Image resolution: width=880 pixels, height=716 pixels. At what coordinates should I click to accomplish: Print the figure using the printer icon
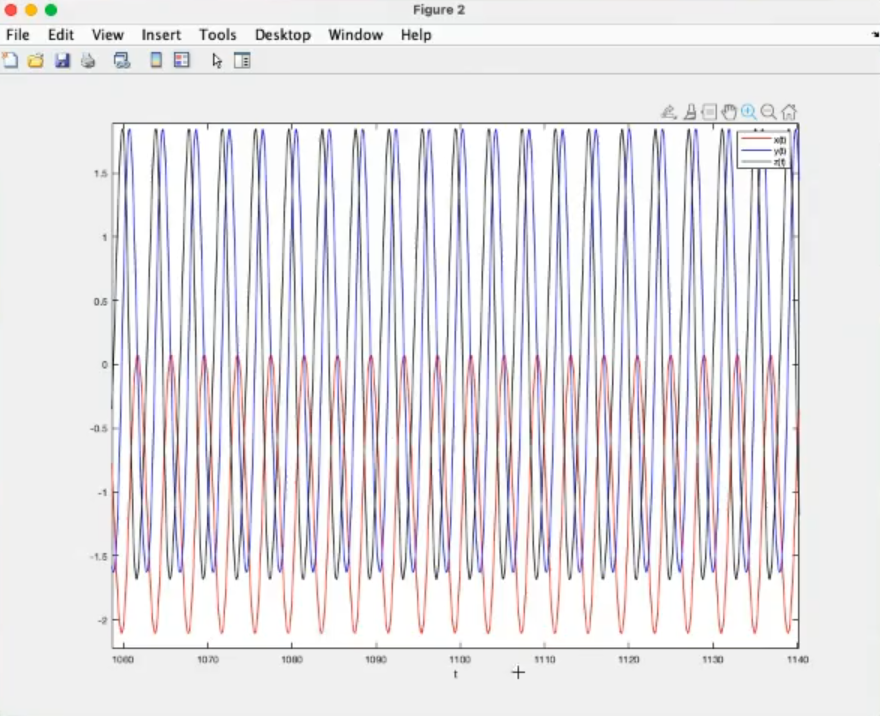coord(88,61)
